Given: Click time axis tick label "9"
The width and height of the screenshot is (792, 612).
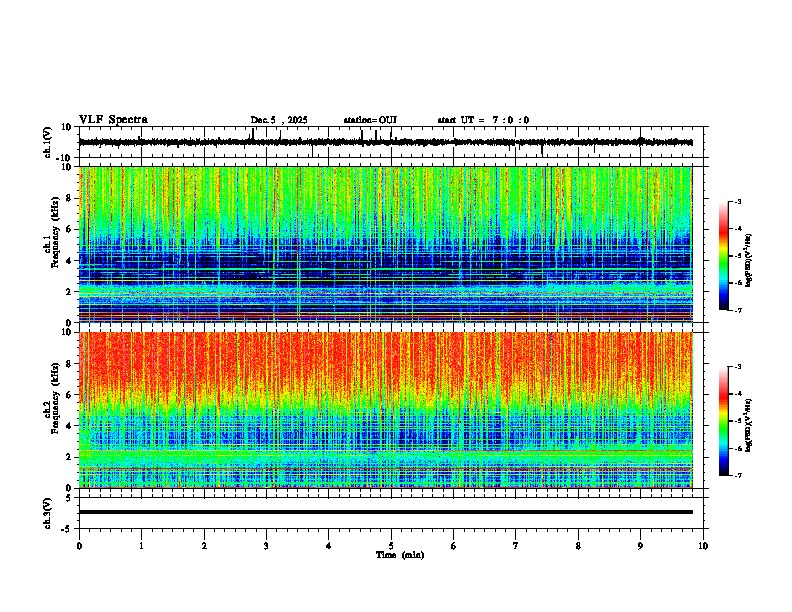Looking at the screenshot, I should point(640,546).
